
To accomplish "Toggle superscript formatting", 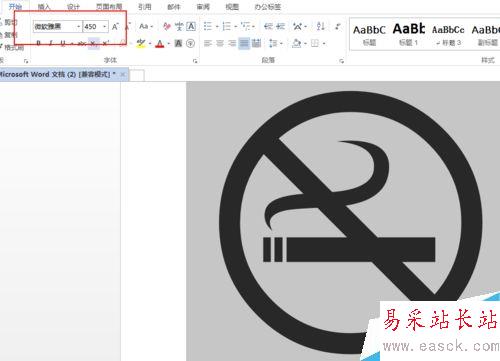I will [106, 43].
